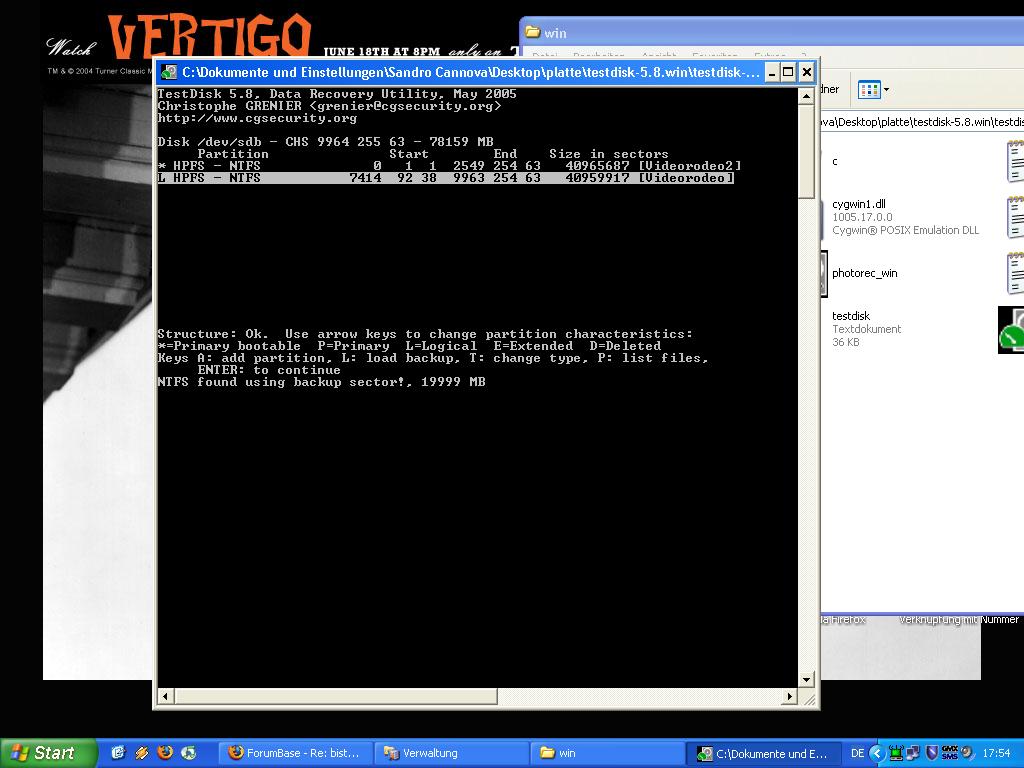Click console vertical scrollbar down arrow
Image resolution: width=1024 pixels, height=768 pixels.
[806, 679]
